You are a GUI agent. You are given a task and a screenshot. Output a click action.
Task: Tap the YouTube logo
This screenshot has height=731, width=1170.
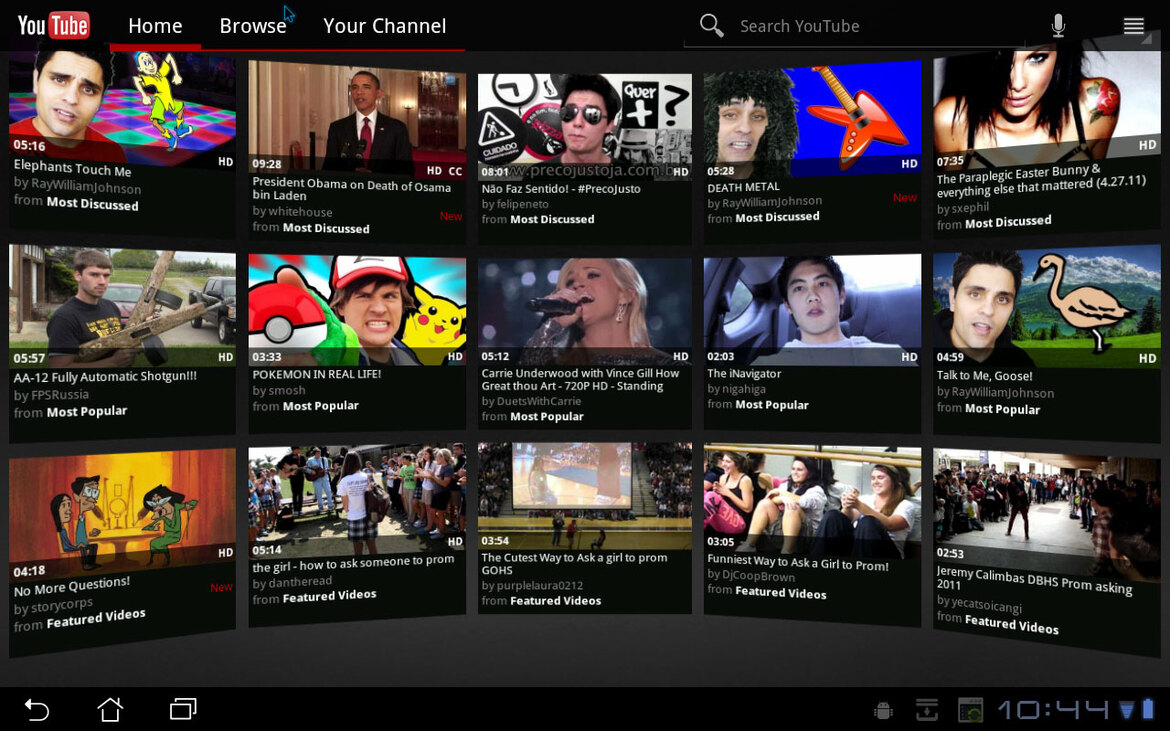53,25
